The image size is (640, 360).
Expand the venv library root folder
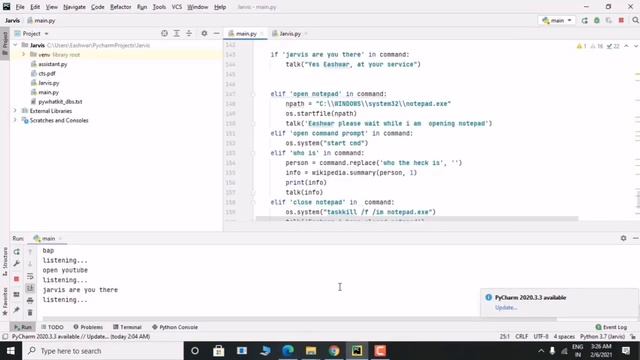[x=24, y=55]
